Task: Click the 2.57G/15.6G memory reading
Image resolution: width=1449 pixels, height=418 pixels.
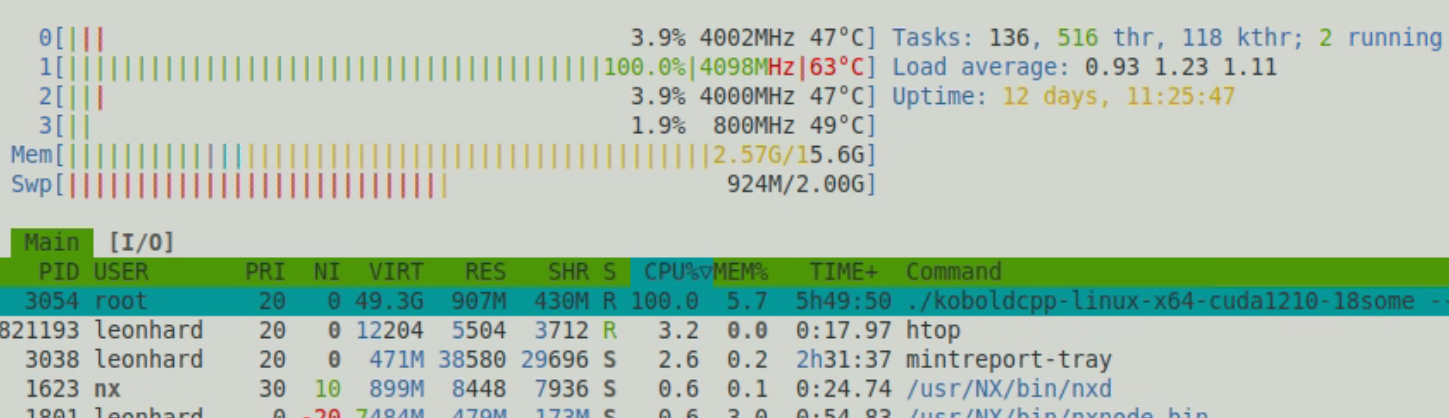Action: pyautogui.click(x=789, y=155)
